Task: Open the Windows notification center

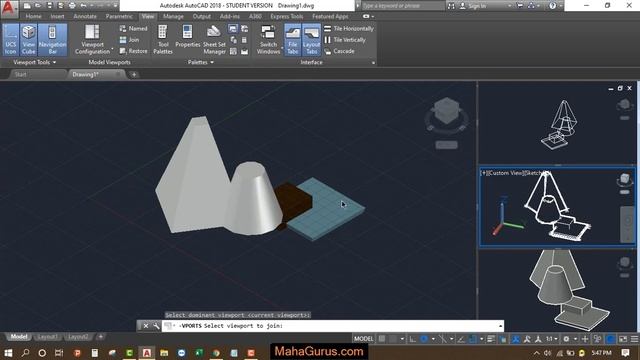Action: [x=625, y=353]
